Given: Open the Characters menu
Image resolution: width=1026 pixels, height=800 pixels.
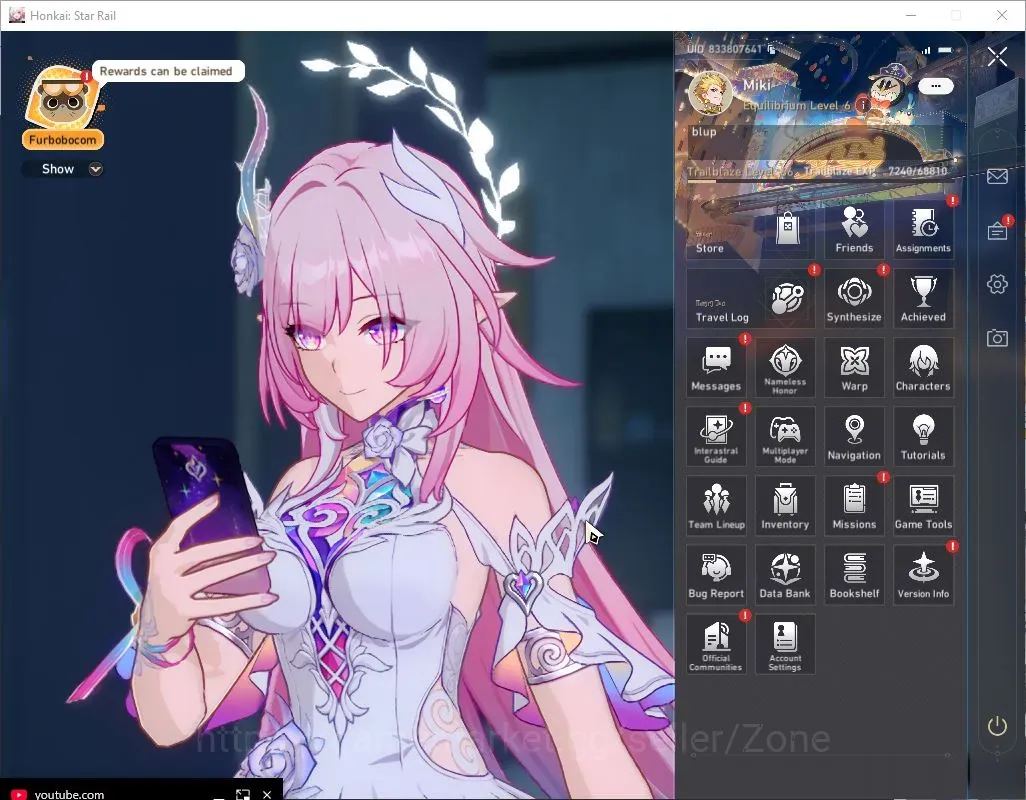Looking at the screenshot, I should pyautogui.click(x=923, y=368).
